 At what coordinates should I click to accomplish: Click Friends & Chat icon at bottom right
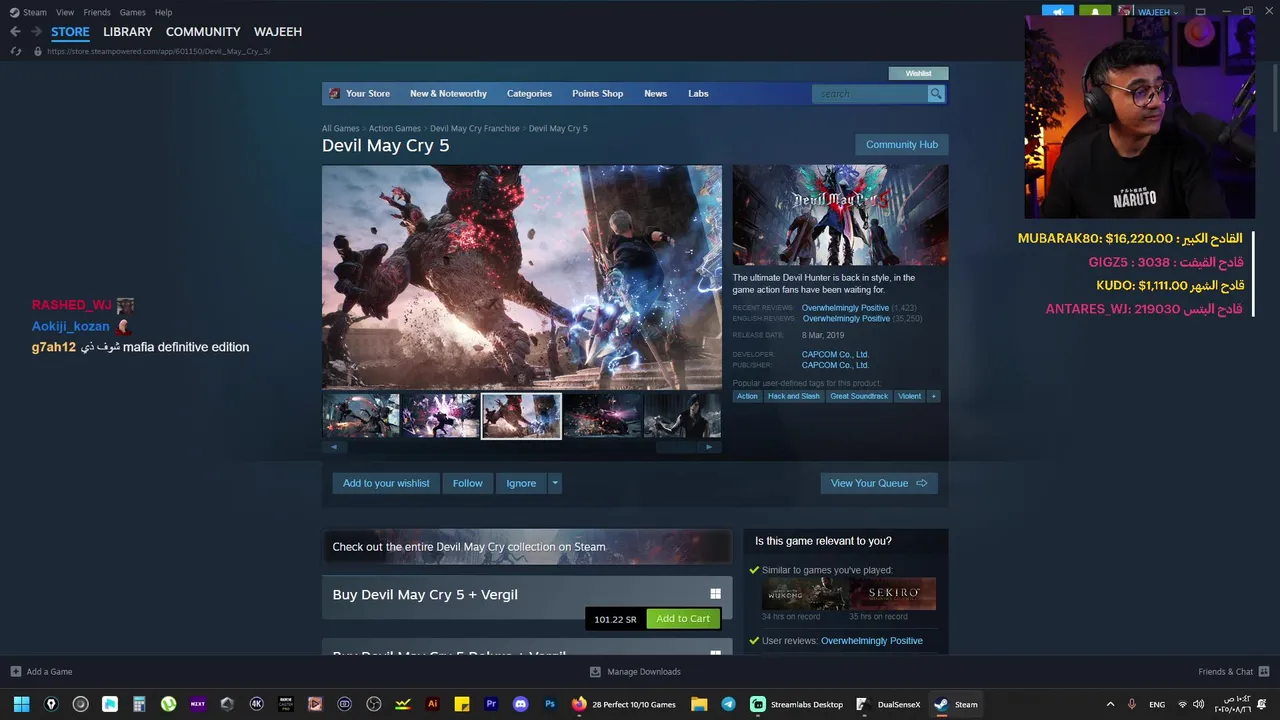(x=1264, y=672)
